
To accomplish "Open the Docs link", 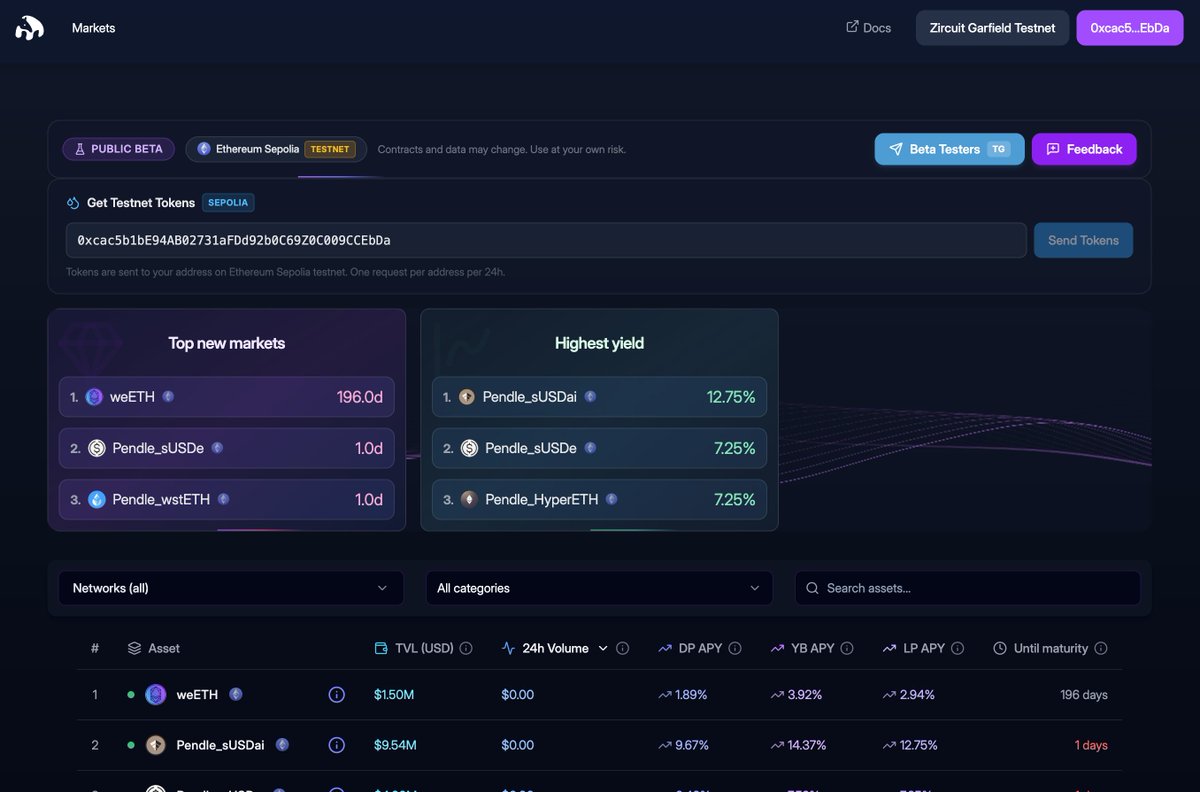I will point(868,28).
